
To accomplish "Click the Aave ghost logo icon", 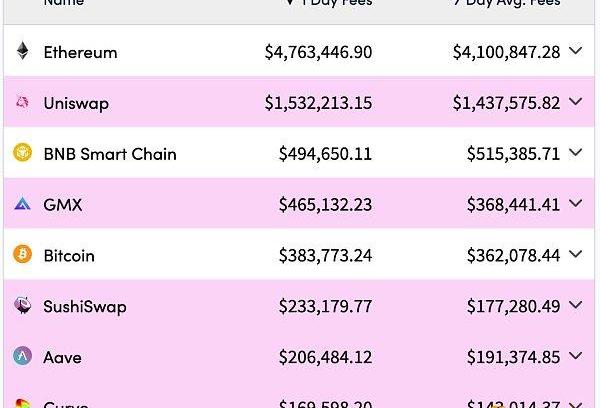I will (22, 356).
